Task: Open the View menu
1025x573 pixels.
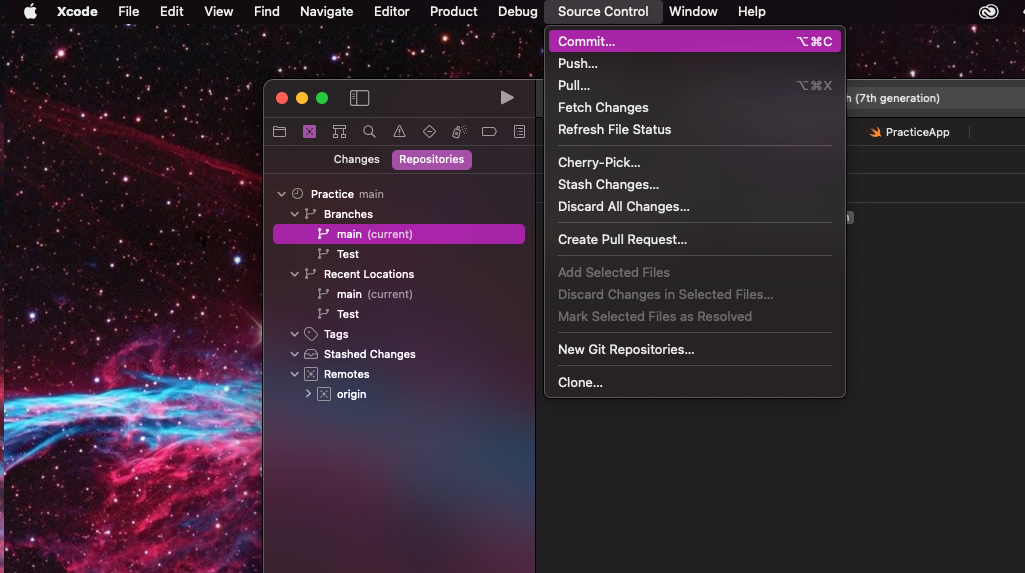Action: [x=218, y=11]
